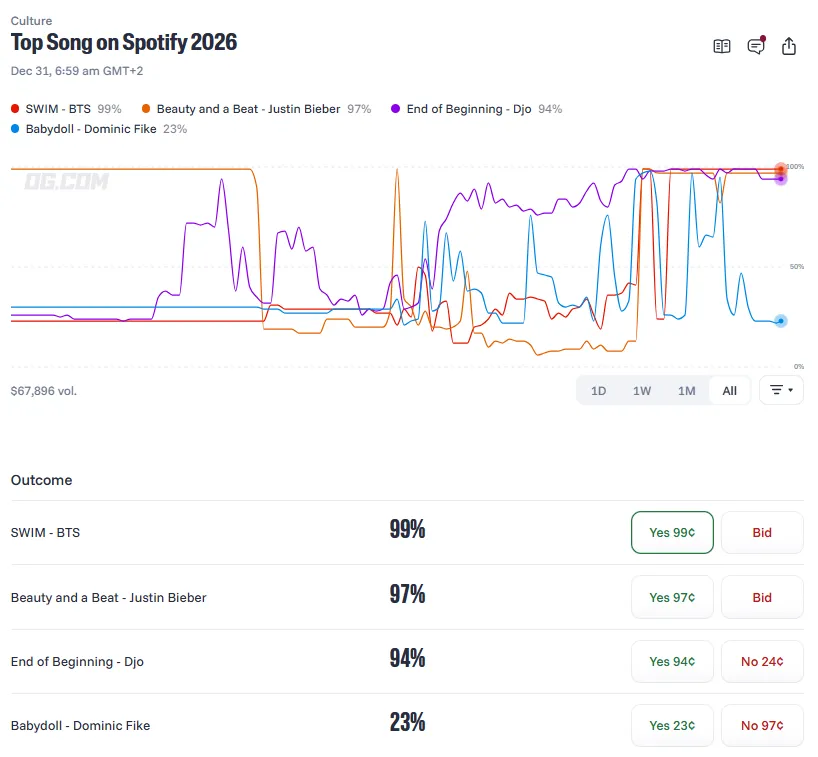
Task: Select the All chart range
Action: point(729,391)
